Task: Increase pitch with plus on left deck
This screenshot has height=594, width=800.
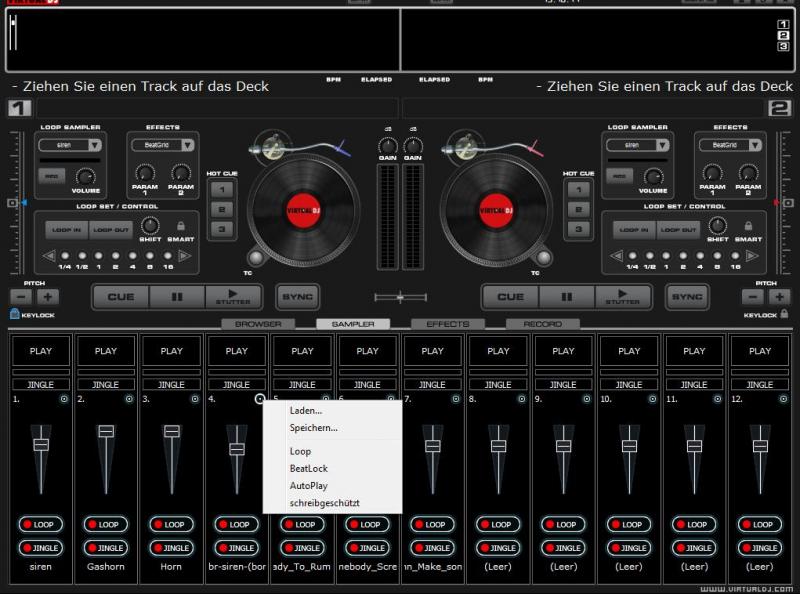Action: pyautogui.click(x=47, y=296)
